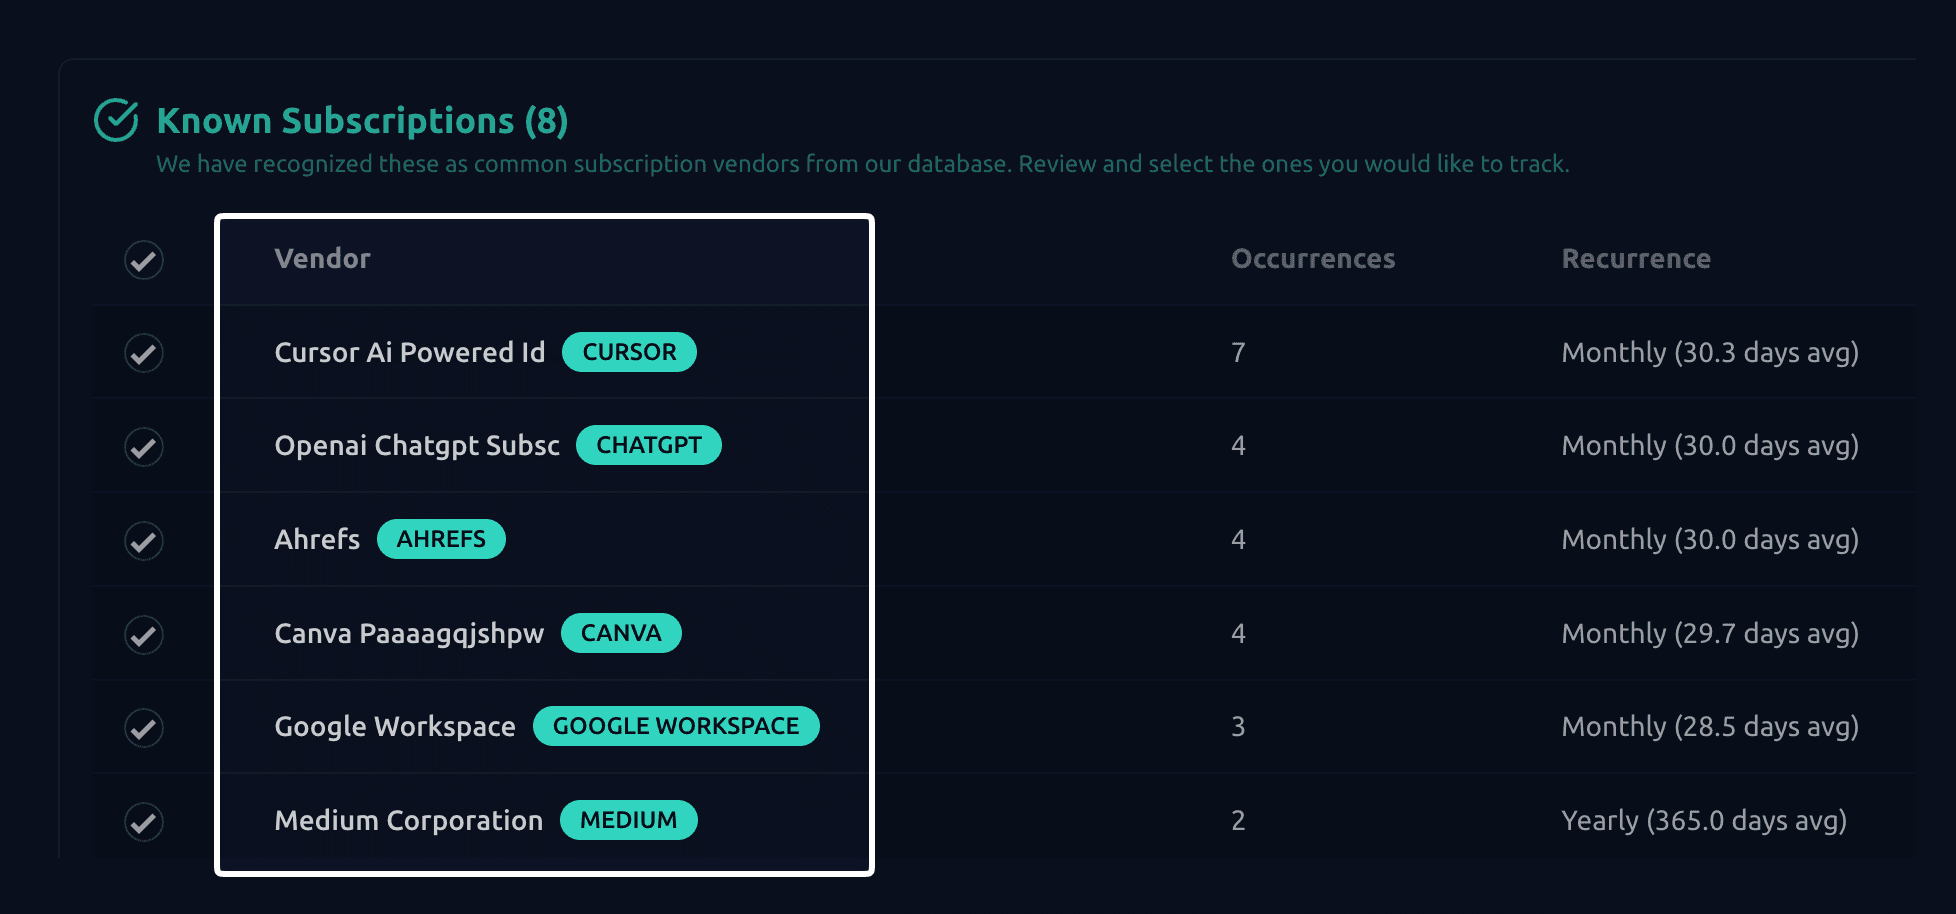The image size is (1956, 914).
Task: Click the GOOGLE WORKSPACE vendor tag
Action: point(676,726)
